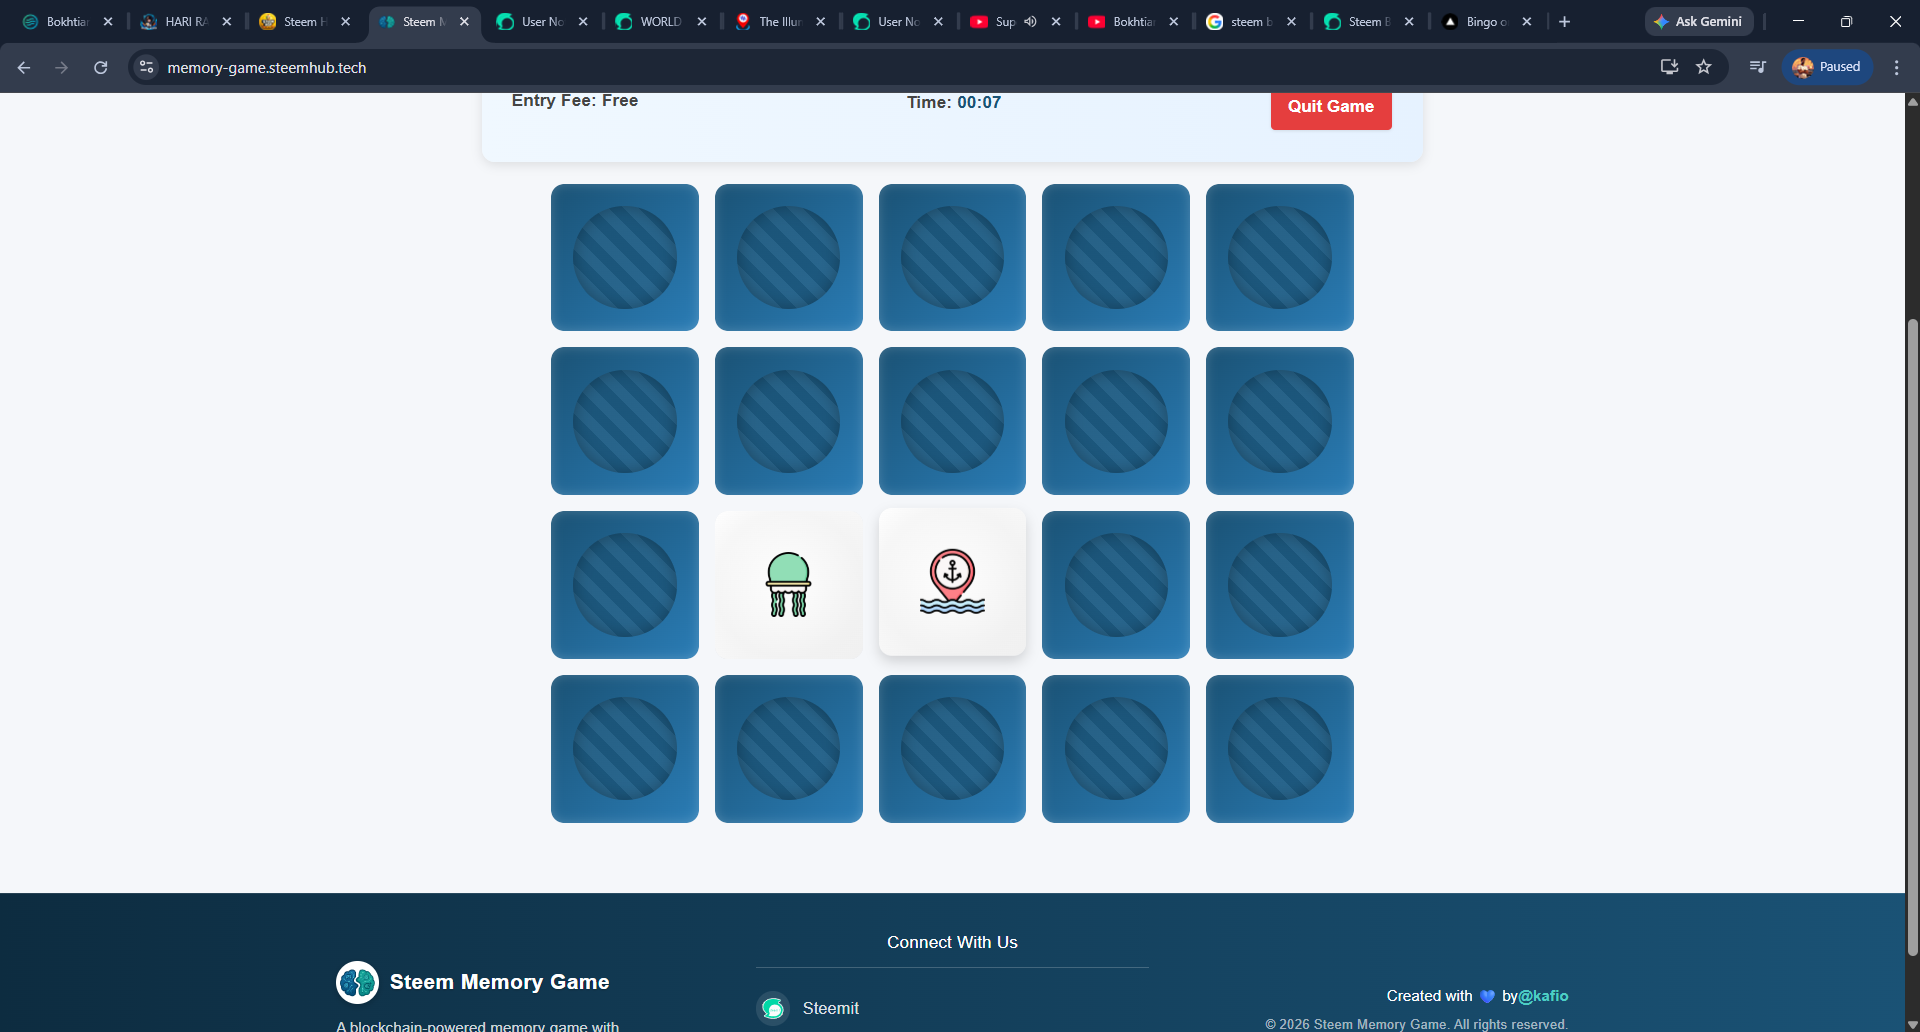Close the Bingo tab

(x=1527, y=21)
